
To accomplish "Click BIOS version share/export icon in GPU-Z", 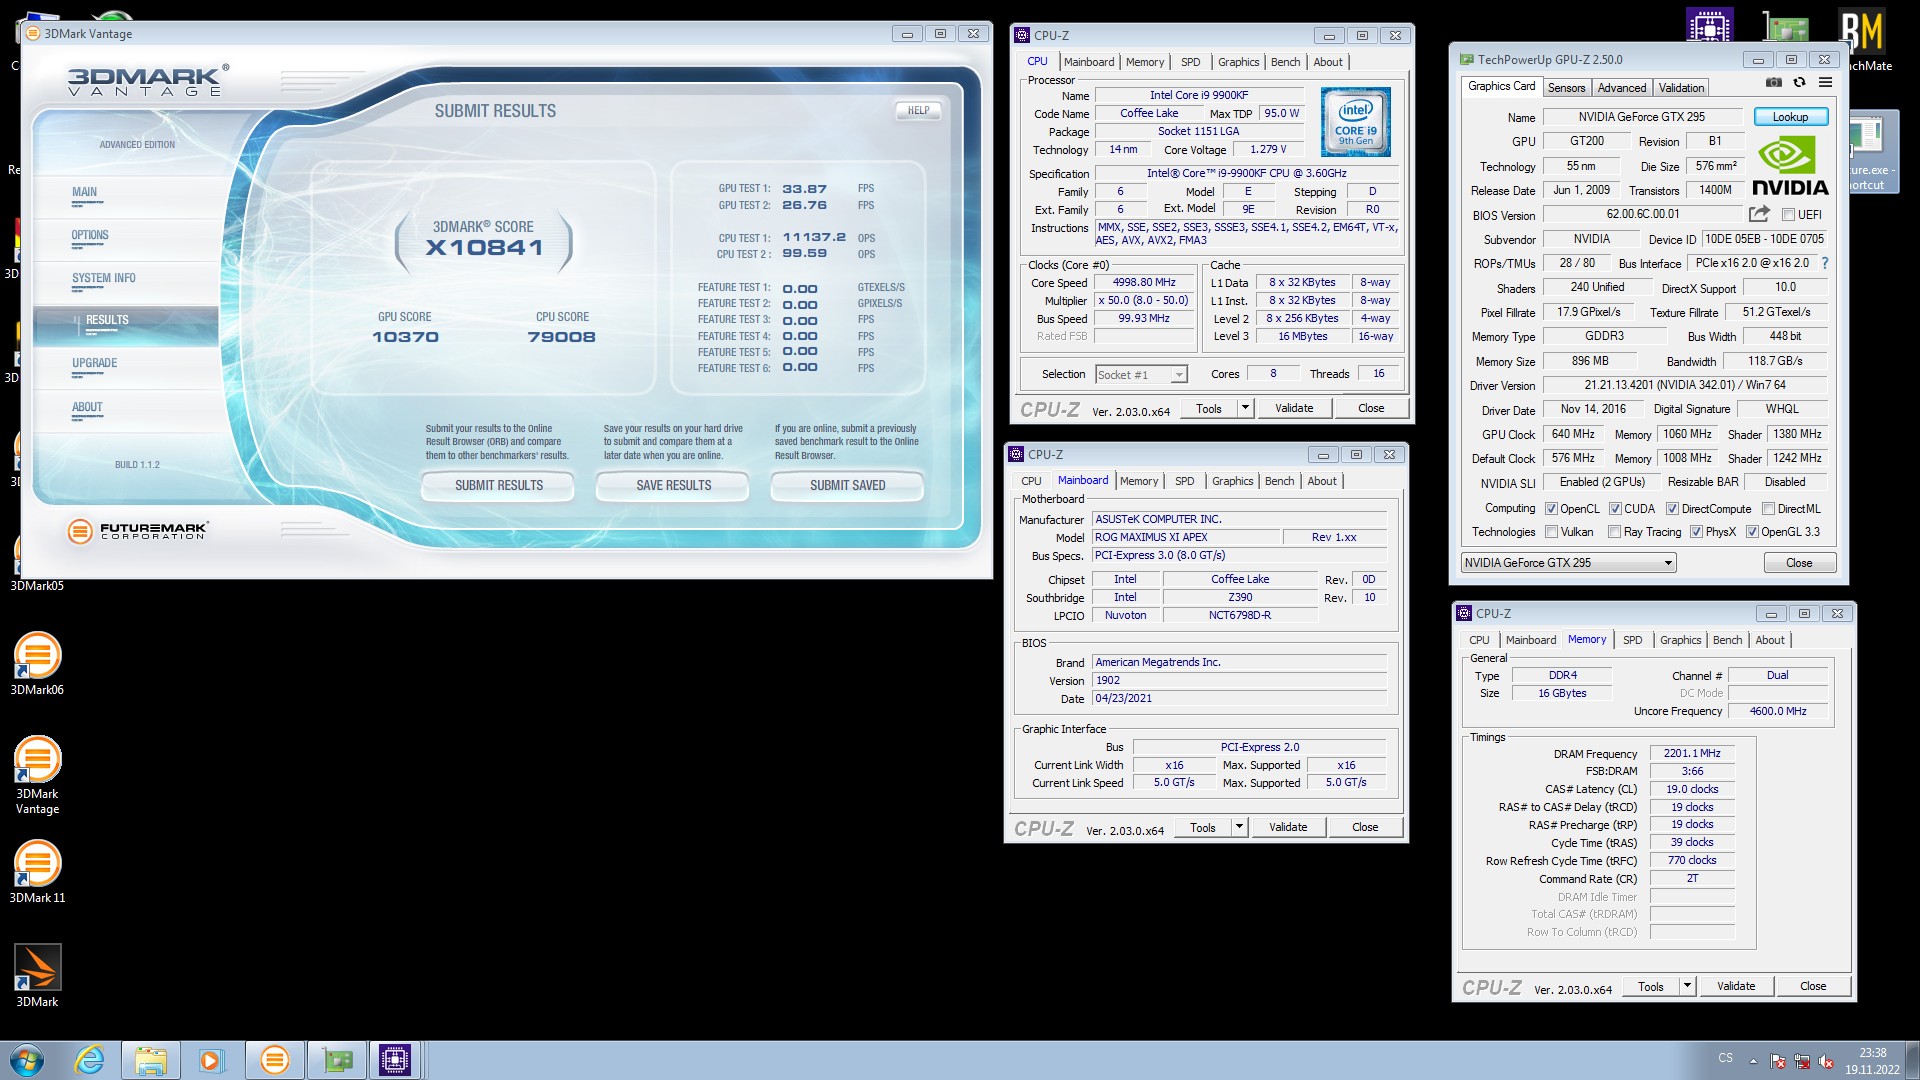I will pyautogui.click(x=1759, y=214).
